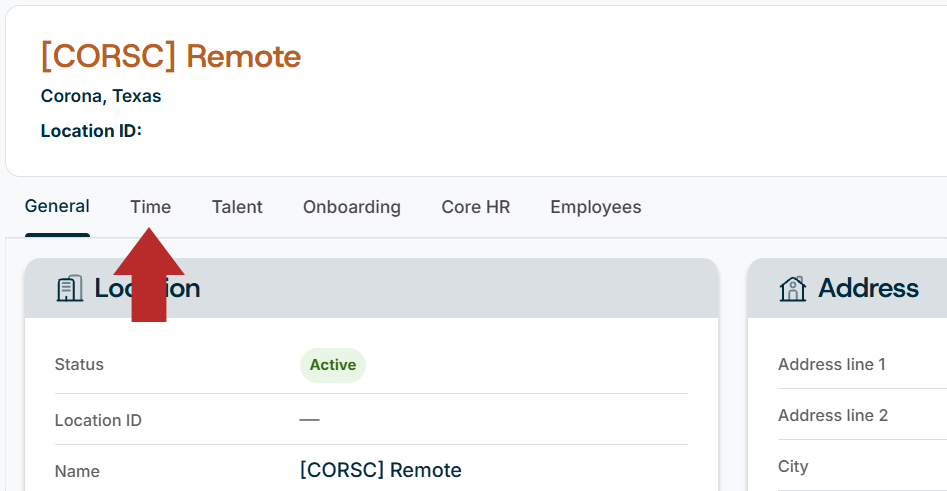This screenshot has height=491, width=947.
Task: Click the Active status badge
Action: click(333, 365)
